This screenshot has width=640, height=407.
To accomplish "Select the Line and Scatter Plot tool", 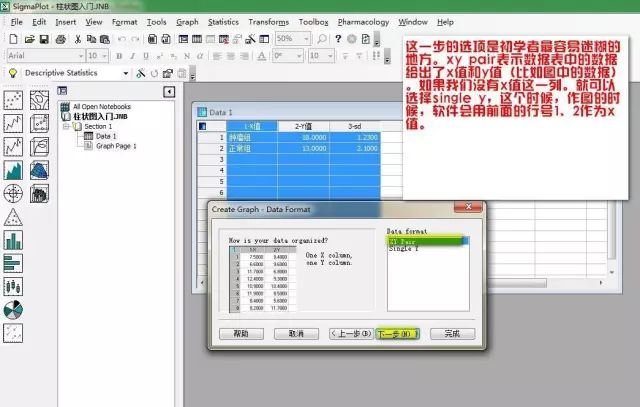I will pos(13,147).
